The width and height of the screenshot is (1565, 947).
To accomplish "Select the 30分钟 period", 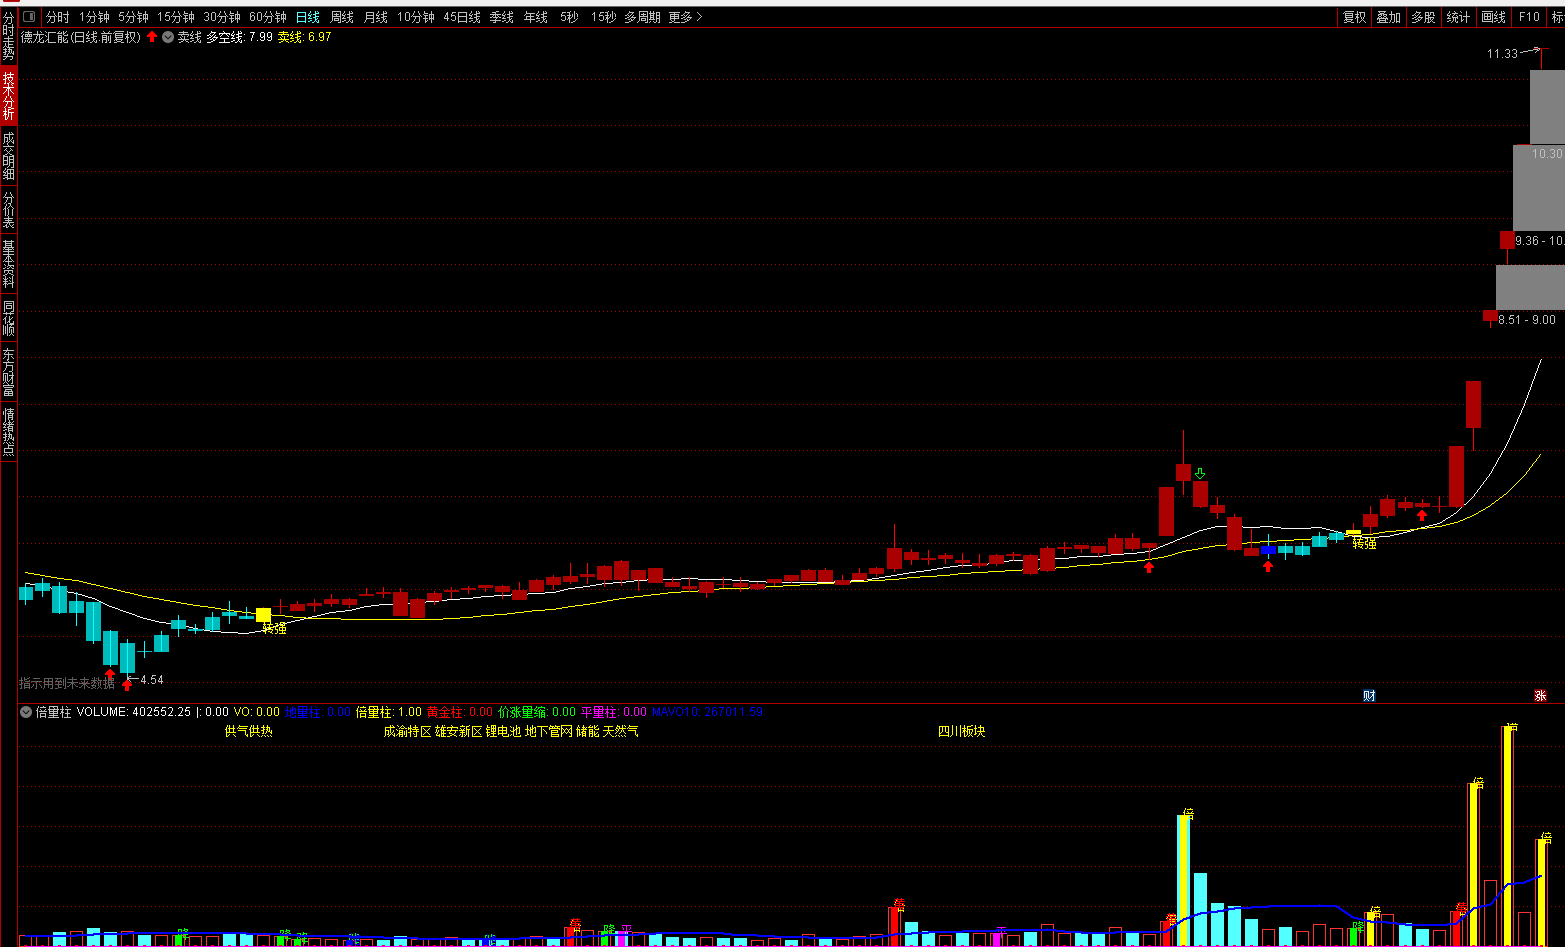I will coord(222,17).
